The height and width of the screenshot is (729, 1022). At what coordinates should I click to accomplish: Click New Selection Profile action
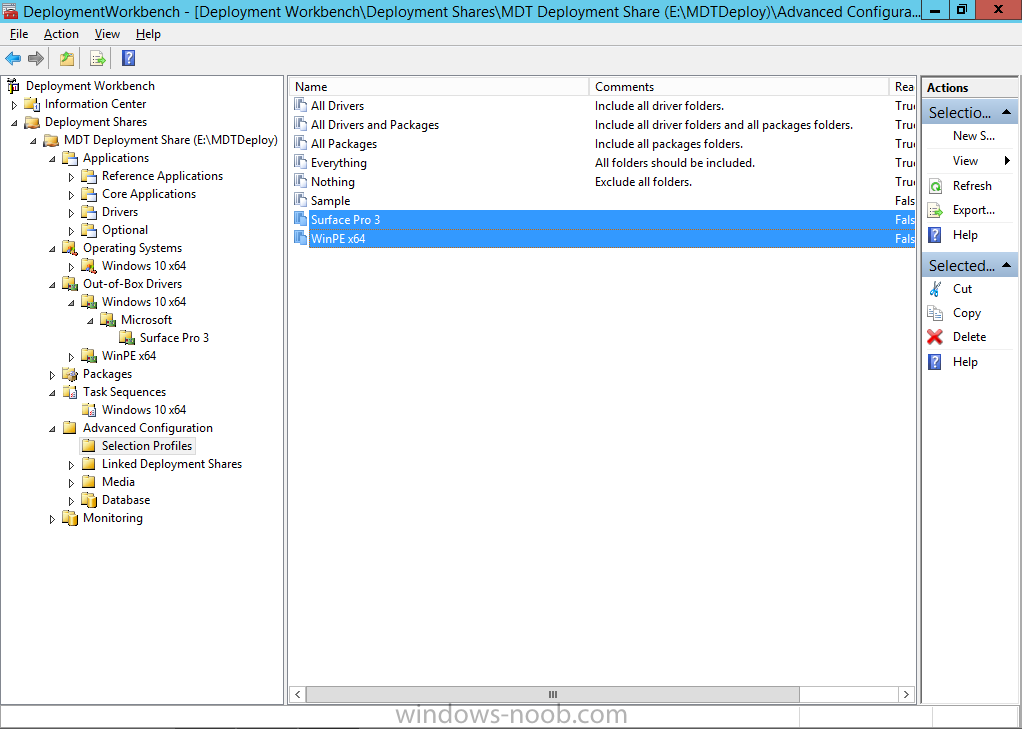pyautogui.click(x=974, y=136)
